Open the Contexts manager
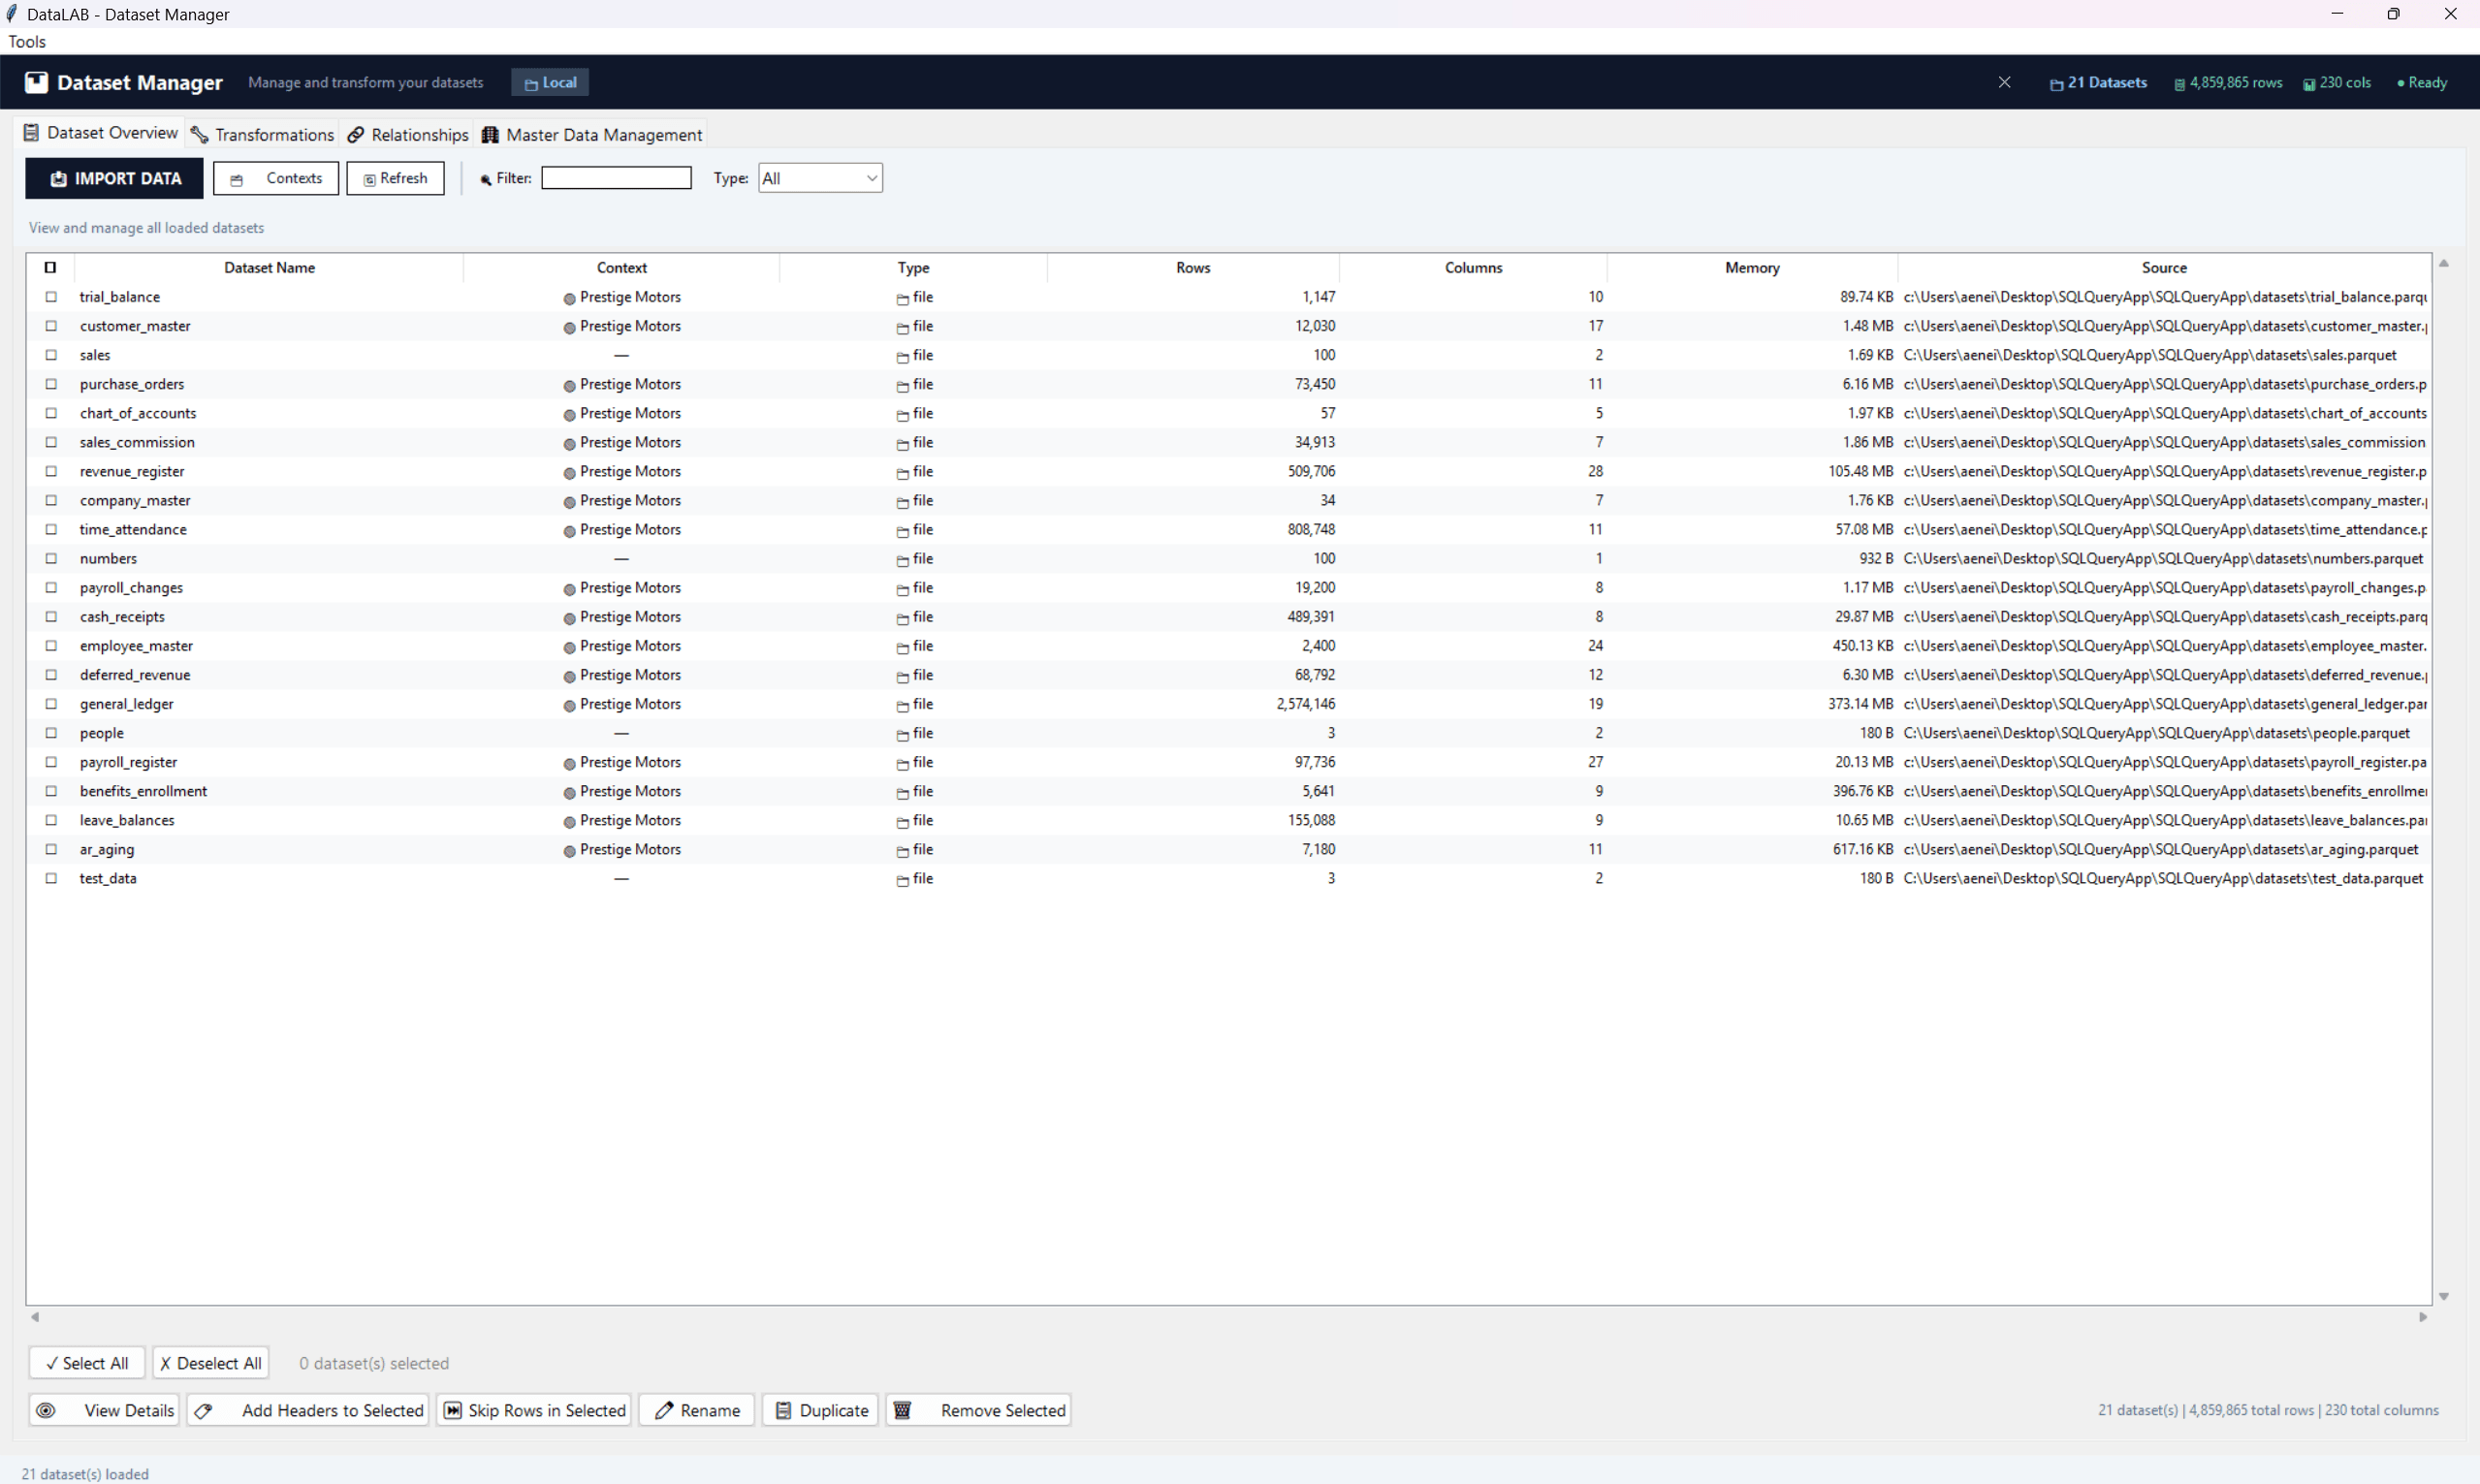The height and width of the screenshot is (1484, 2480). coord(236,178)
